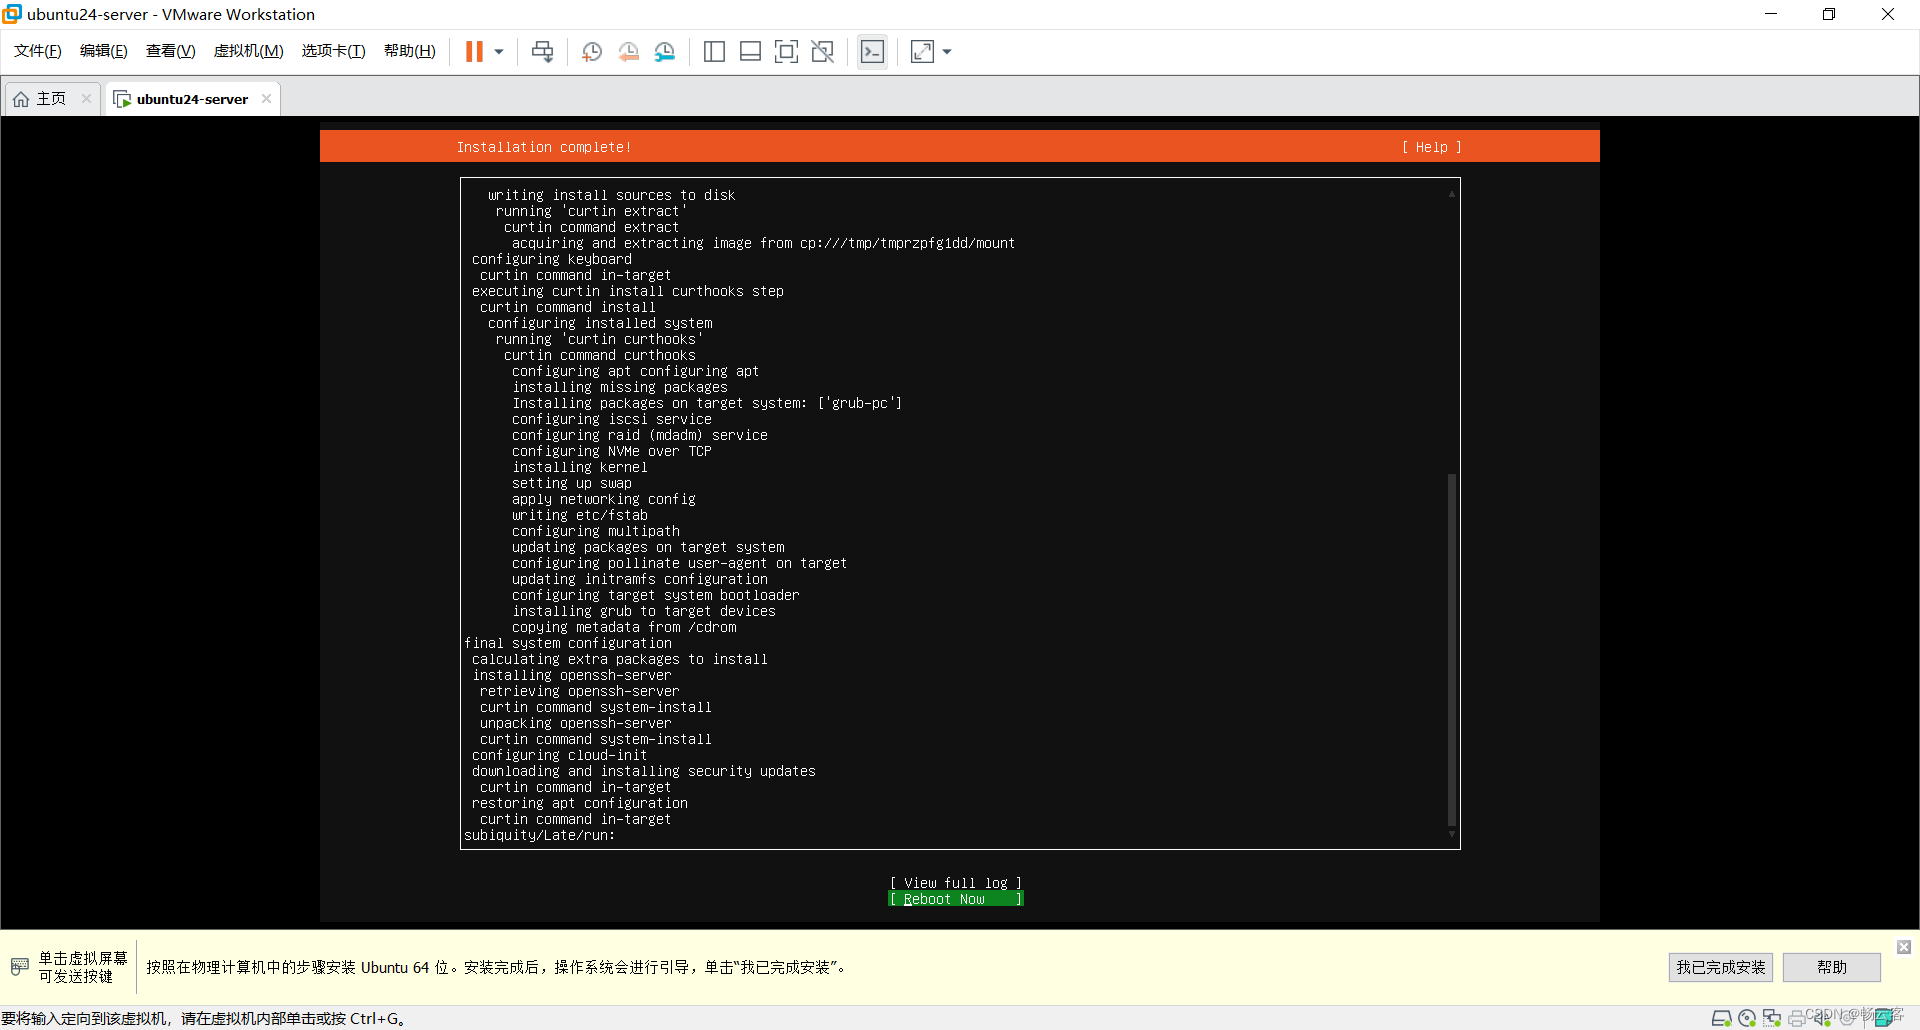This screenshot has height=1030, width=1920.
Task: Open the 编辑(E) menu
Action: (x=104, y=51)
